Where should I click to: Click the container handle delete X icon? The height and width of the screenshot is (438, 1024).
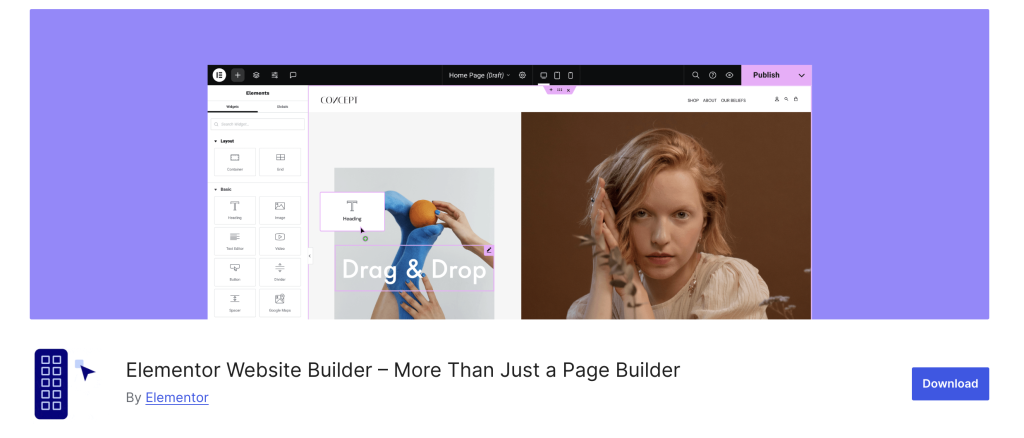tap(569, 89)
